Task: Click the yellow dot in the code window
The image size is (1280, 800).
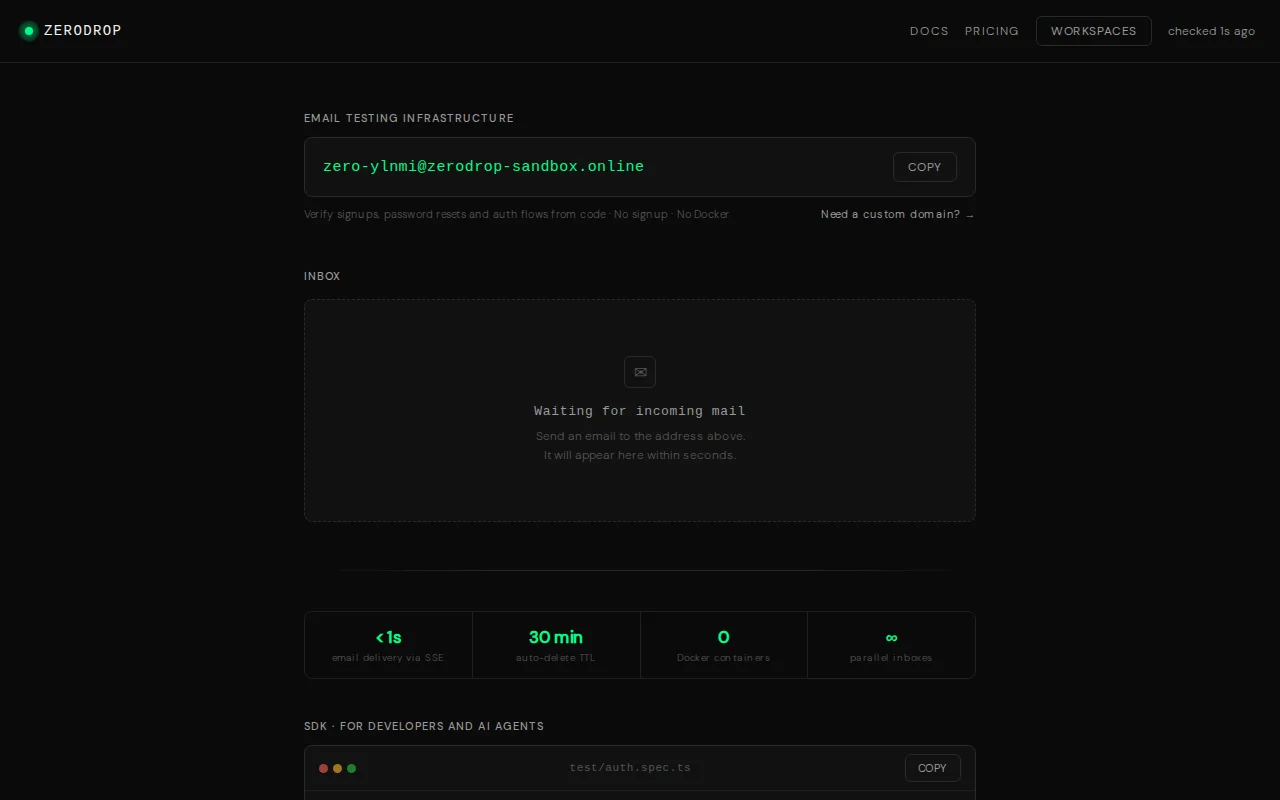Action: [x=338, y=768]
